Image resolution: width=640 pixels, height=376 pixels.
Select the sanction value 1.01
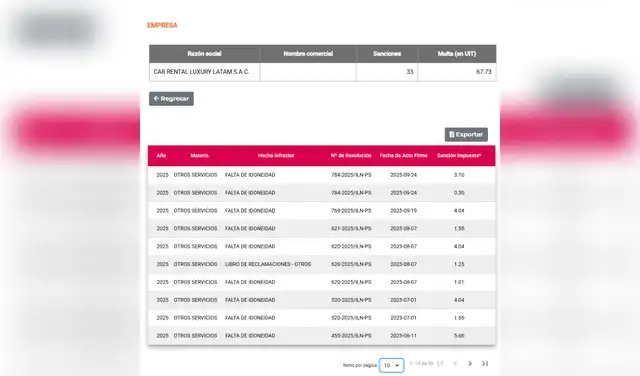click(x=459, y=282)
